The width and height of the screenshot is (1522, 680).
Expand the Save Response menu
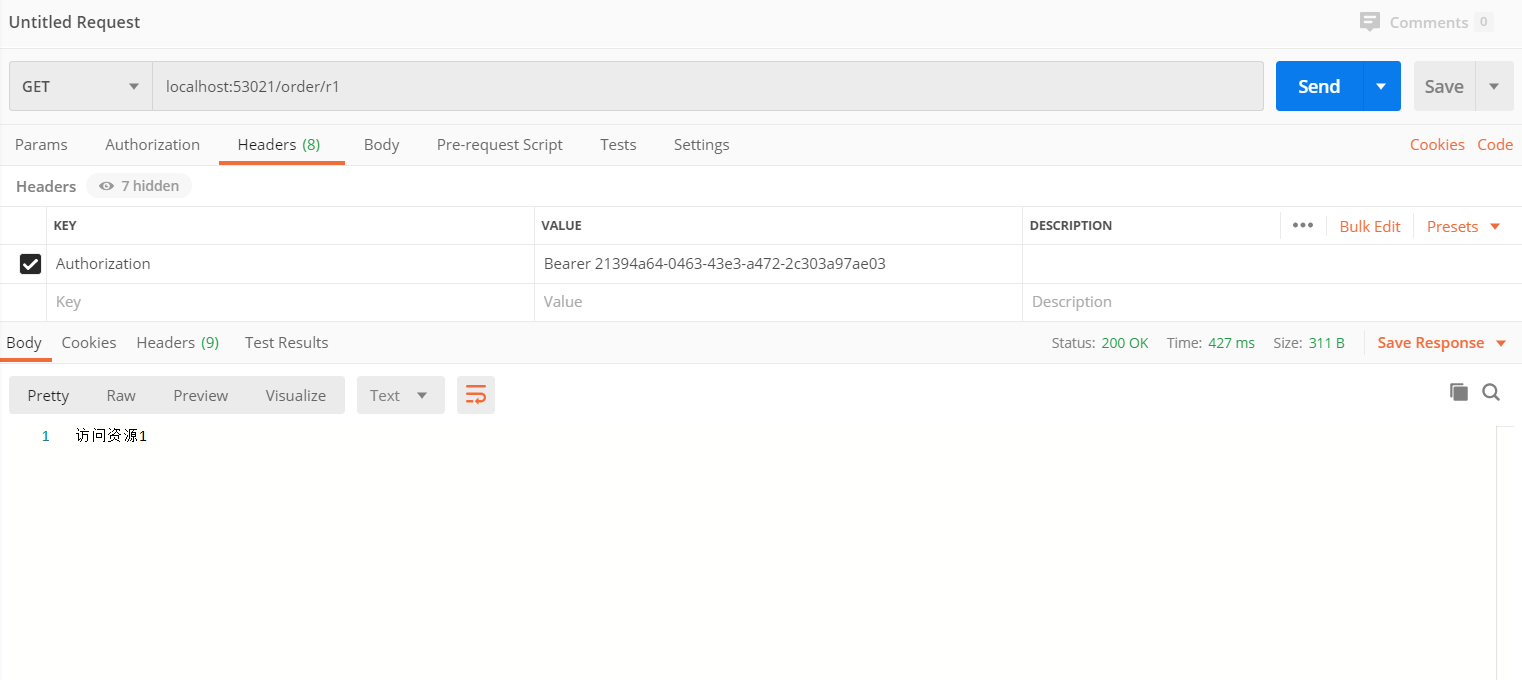(x=1441, y=343)
